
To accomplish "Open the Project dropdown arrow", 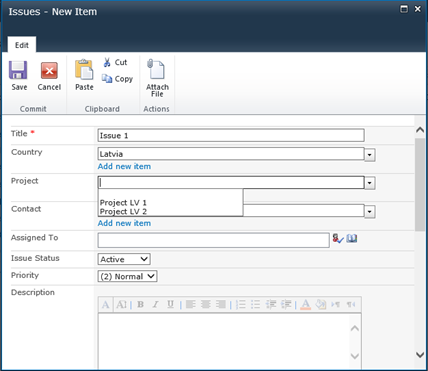I will [370, 183].
